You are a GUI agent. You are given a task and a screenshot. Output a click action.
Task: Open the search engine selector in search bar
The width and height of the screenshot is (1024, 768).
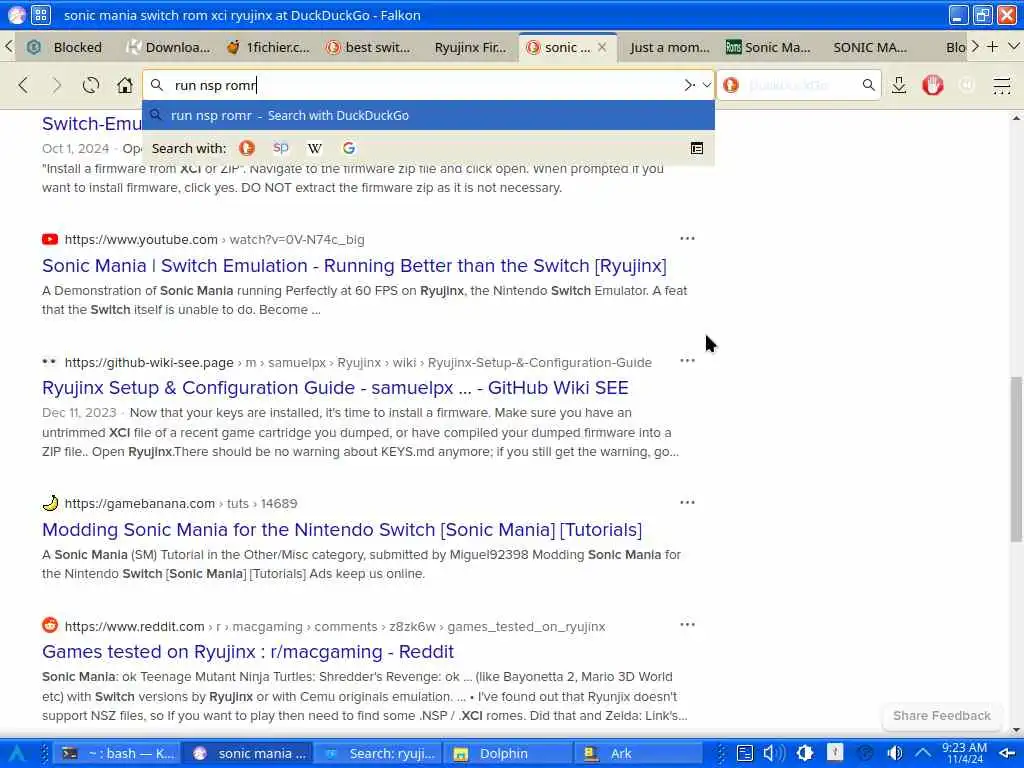pyautogui.click(x=731, y=85)
